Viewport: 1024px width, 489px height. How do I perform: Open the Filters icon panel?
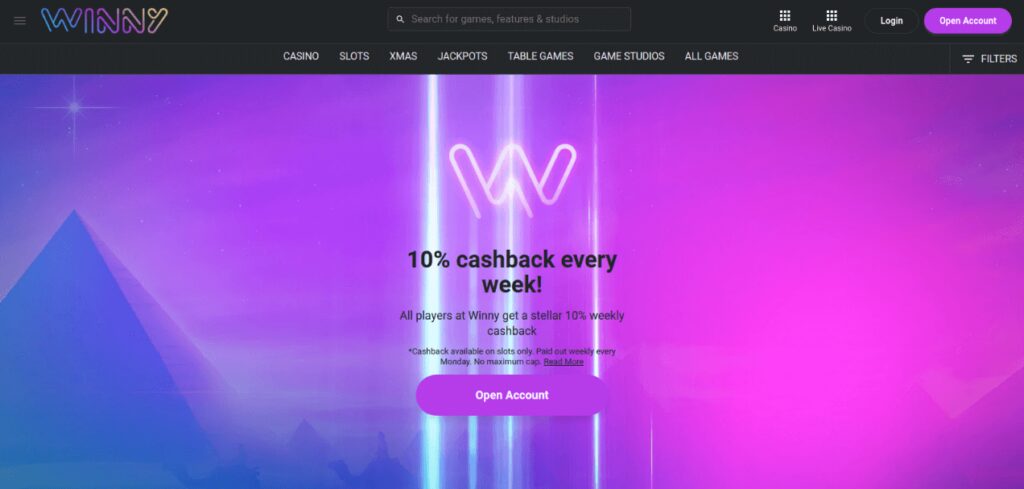(x=968, y=59)
